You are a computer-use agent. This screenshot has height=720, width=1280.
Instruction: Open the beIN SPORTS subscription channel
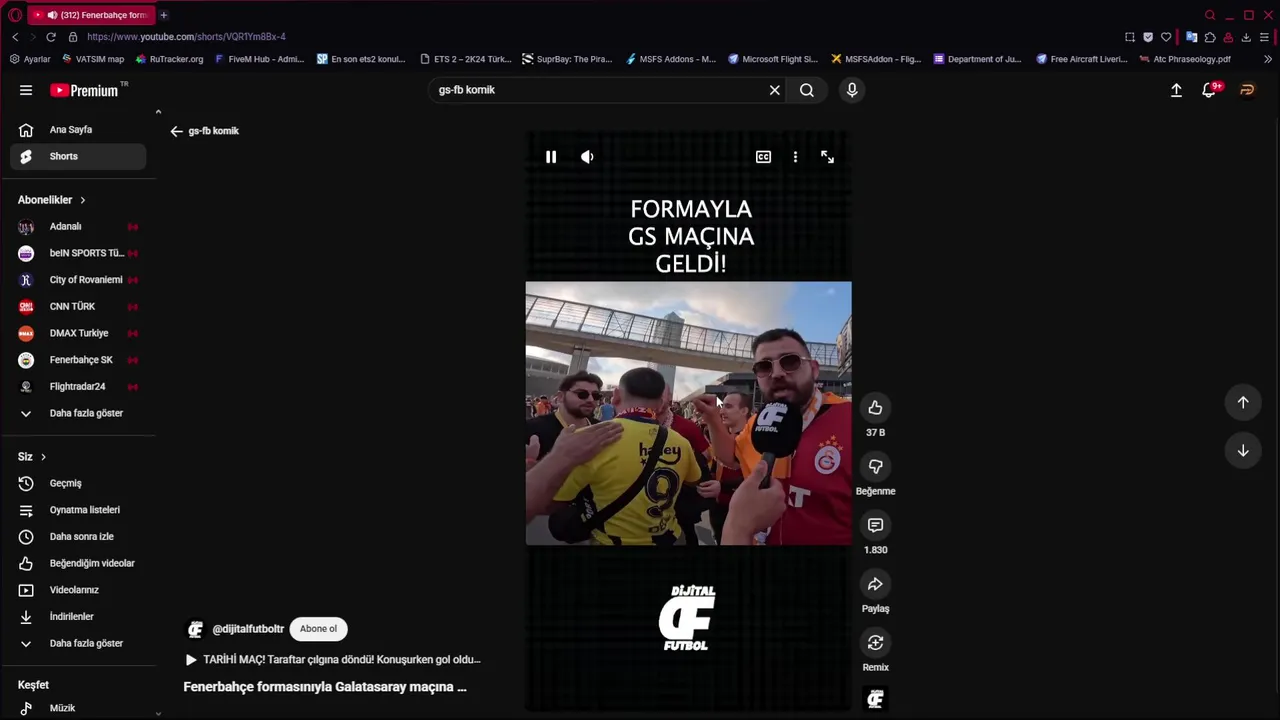click(x=78, y=253)
